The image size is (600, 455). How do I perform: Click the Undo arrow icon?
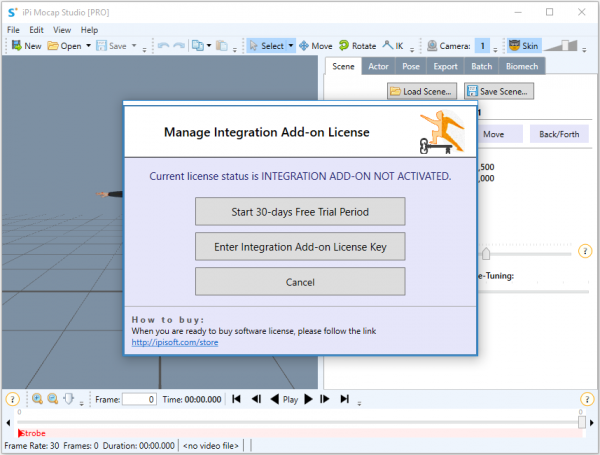163,46
